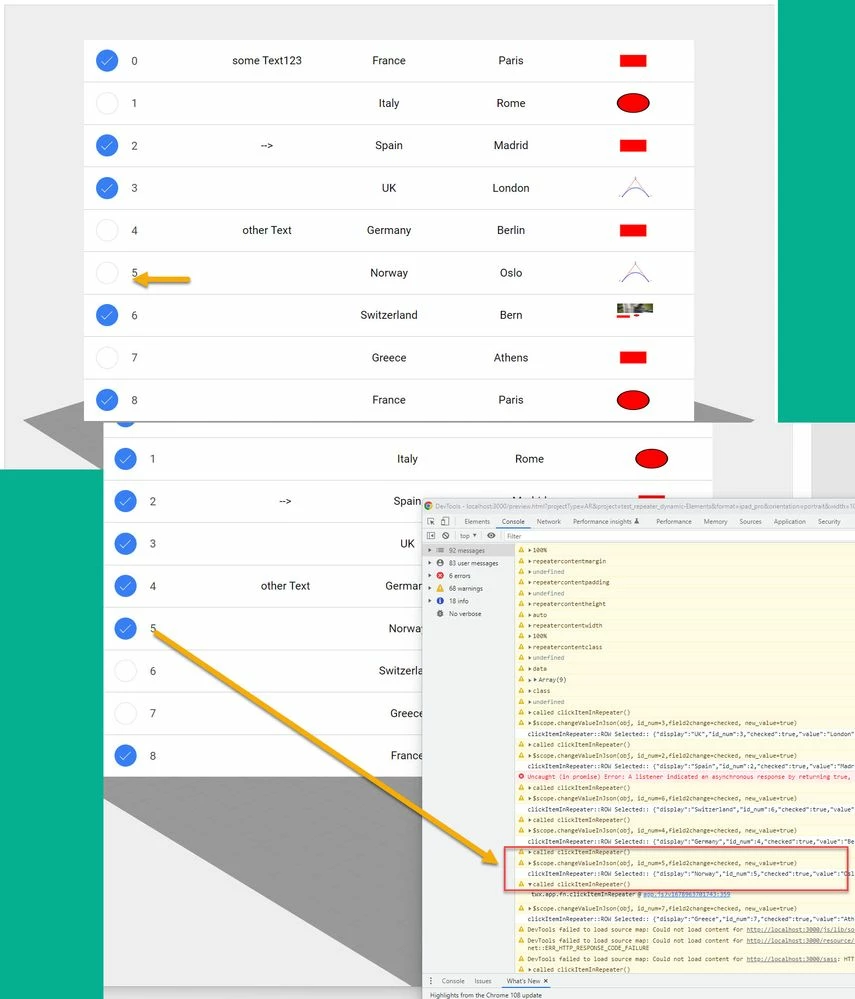855x999 pixels.
Task: Click the red rectangle image in top row 0
Action: 633,61
